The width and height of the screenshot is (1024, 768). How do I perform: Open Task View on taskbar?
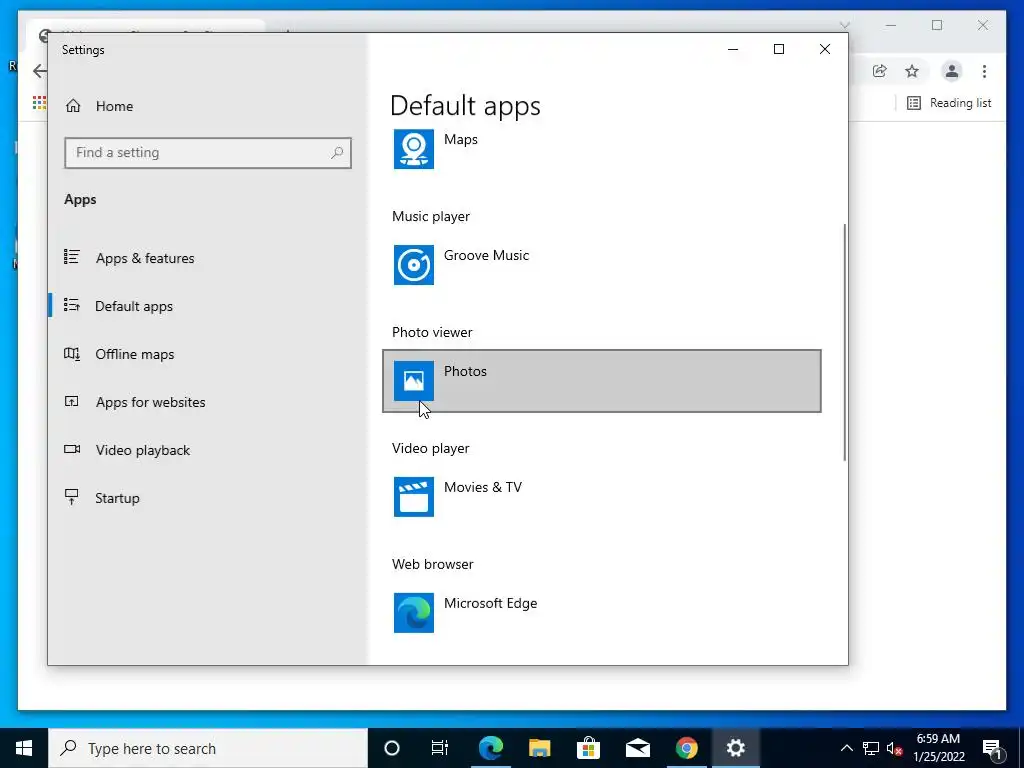440,748
